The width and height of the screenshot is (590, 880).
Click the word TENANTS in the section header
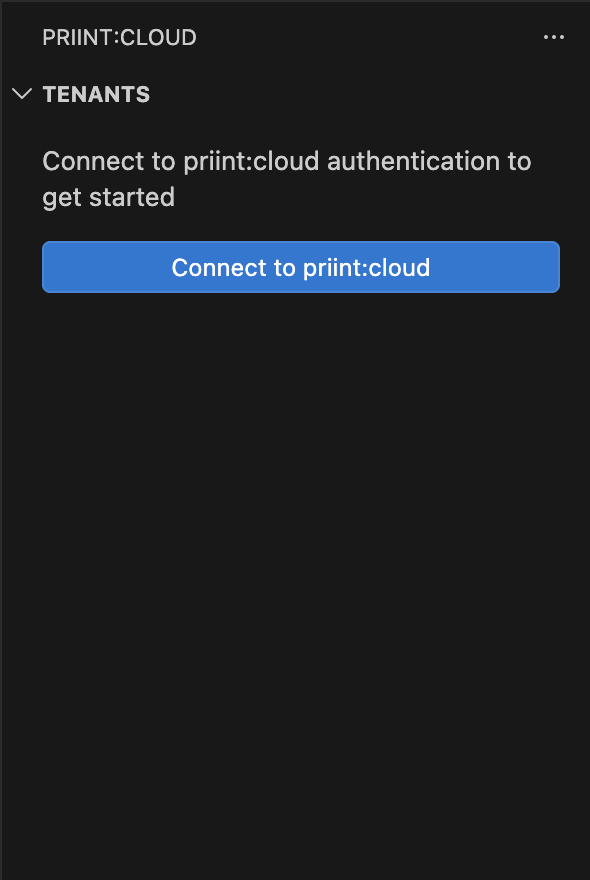tap(96, 94)
